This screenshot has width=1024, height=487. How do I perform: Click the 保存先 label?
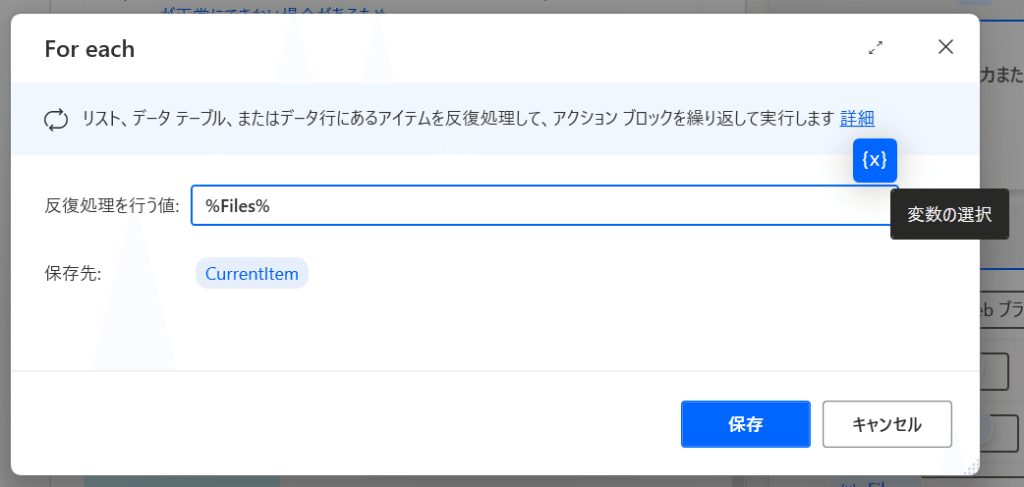72,274
